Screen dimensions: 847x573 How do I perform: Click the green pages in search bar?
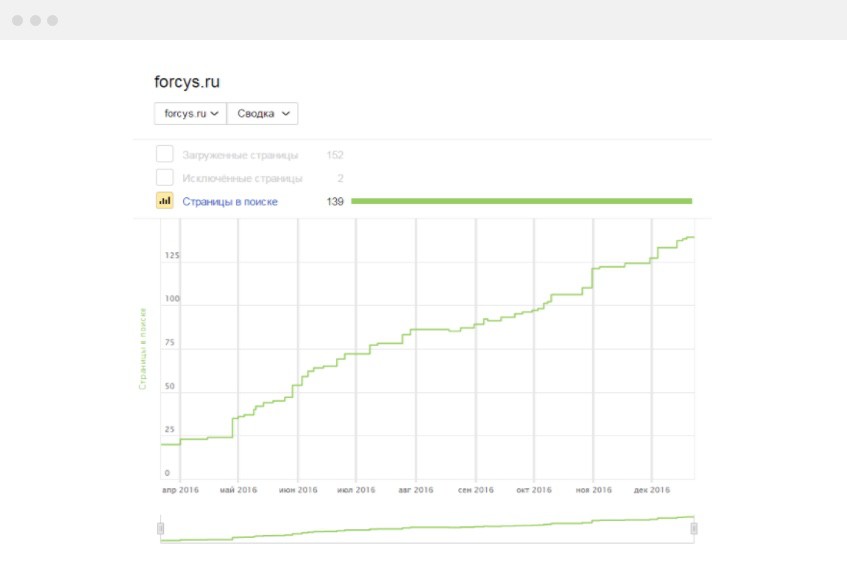pos(521,201)
